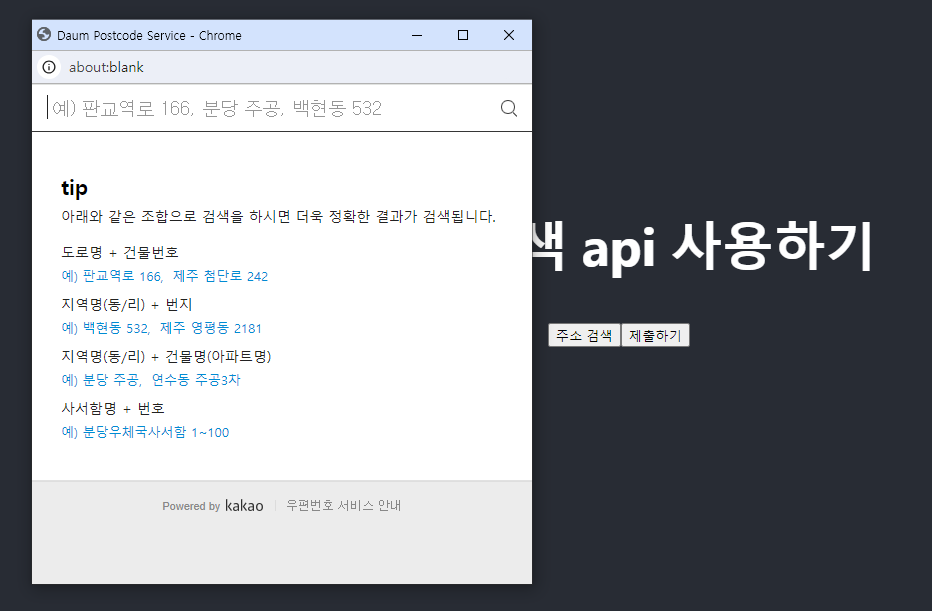Click the 주소 검색 button on main page
This screenshot has width=932, height=611.
(x=584, y=335)
